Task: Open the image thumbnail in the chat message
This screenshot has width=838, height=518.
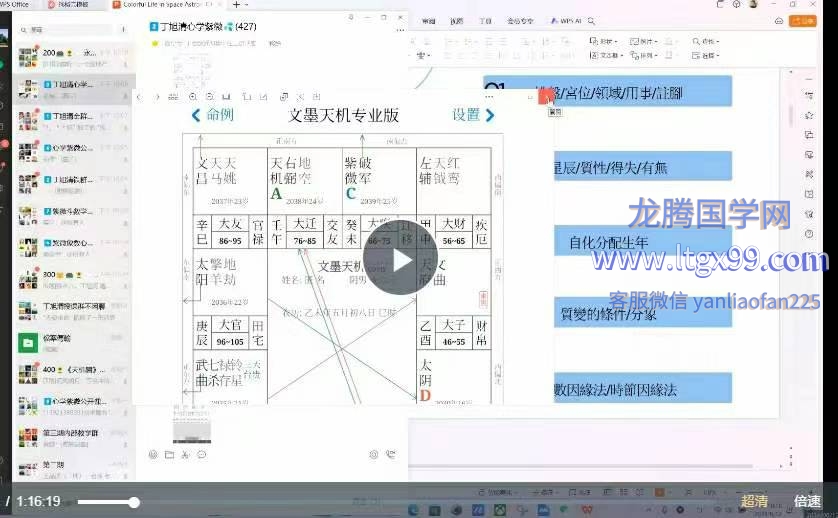Action: [x=191, y=427]
